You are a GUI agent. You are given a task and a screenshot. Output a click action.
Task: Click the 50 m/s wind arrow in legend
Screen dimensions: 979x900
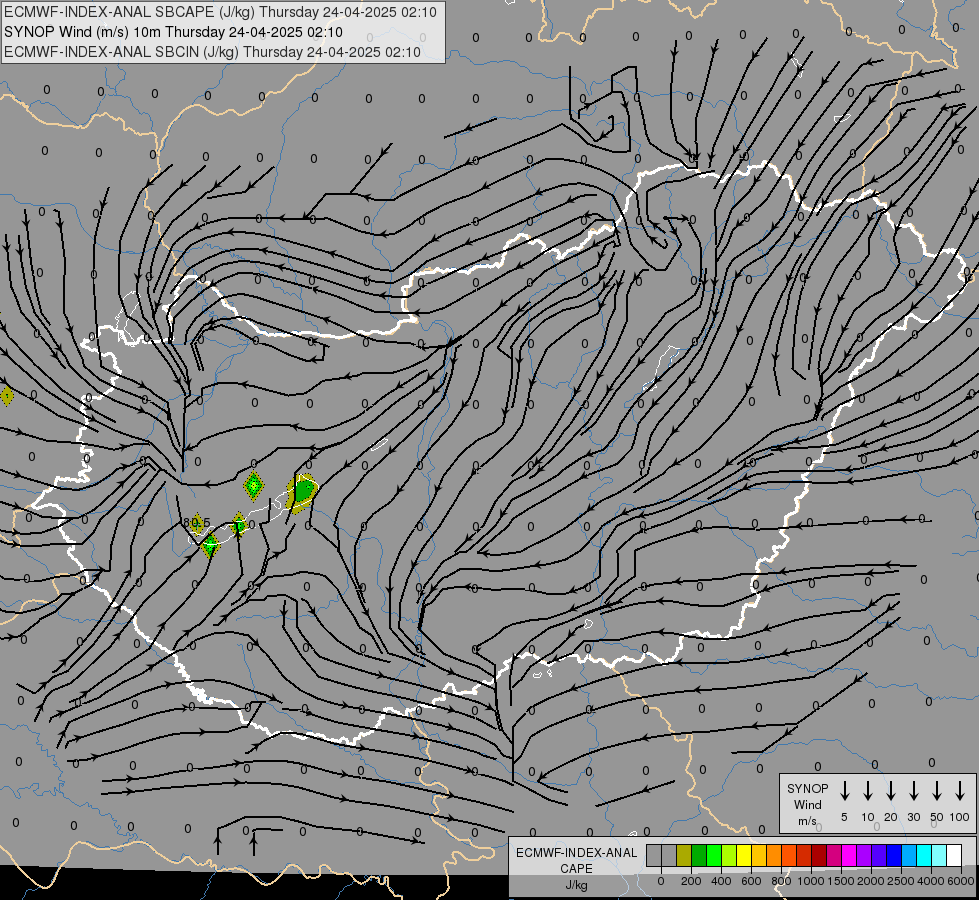[x=937, y=791]
